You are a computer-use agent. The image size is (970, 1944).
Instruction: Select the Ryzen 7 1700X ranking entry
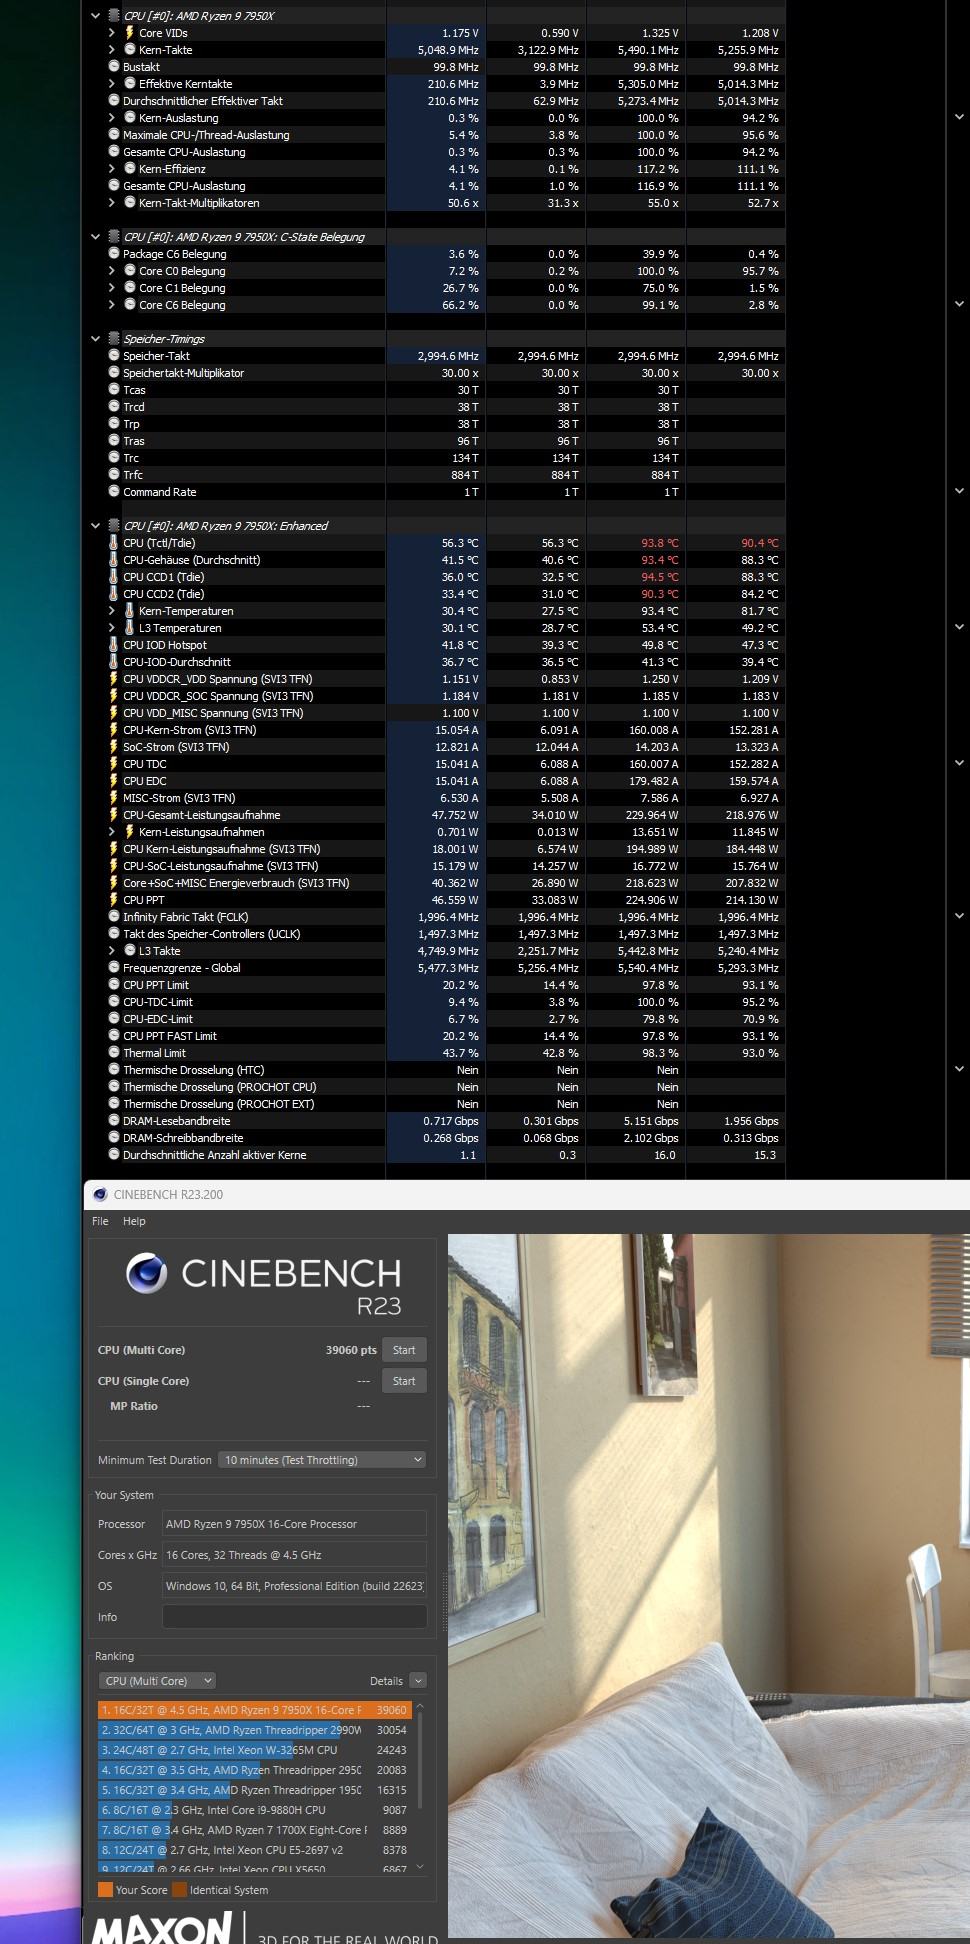(255, 1830)
